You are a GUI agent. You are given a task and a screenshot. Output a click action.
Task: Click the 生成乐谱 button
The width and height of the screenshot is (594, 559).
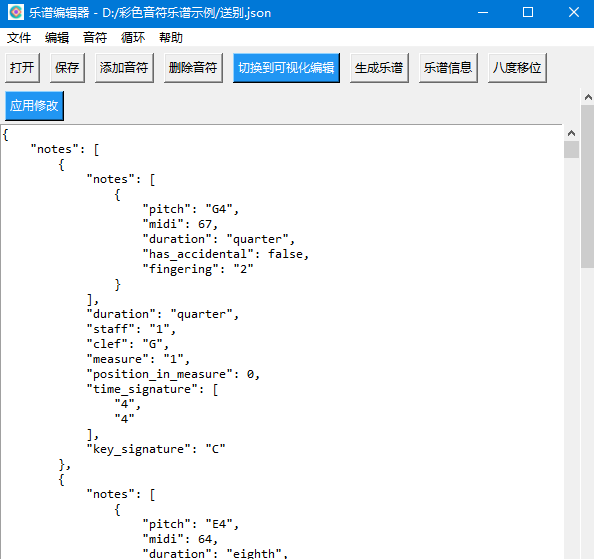point(379,68)
